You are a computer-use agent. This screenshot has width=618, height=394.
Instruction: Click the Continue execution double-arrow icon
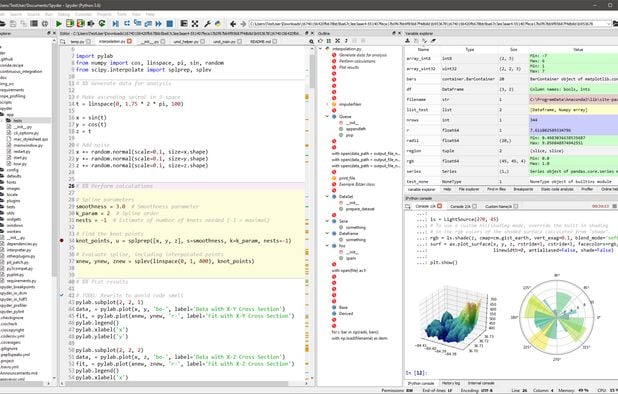(158, 24)
